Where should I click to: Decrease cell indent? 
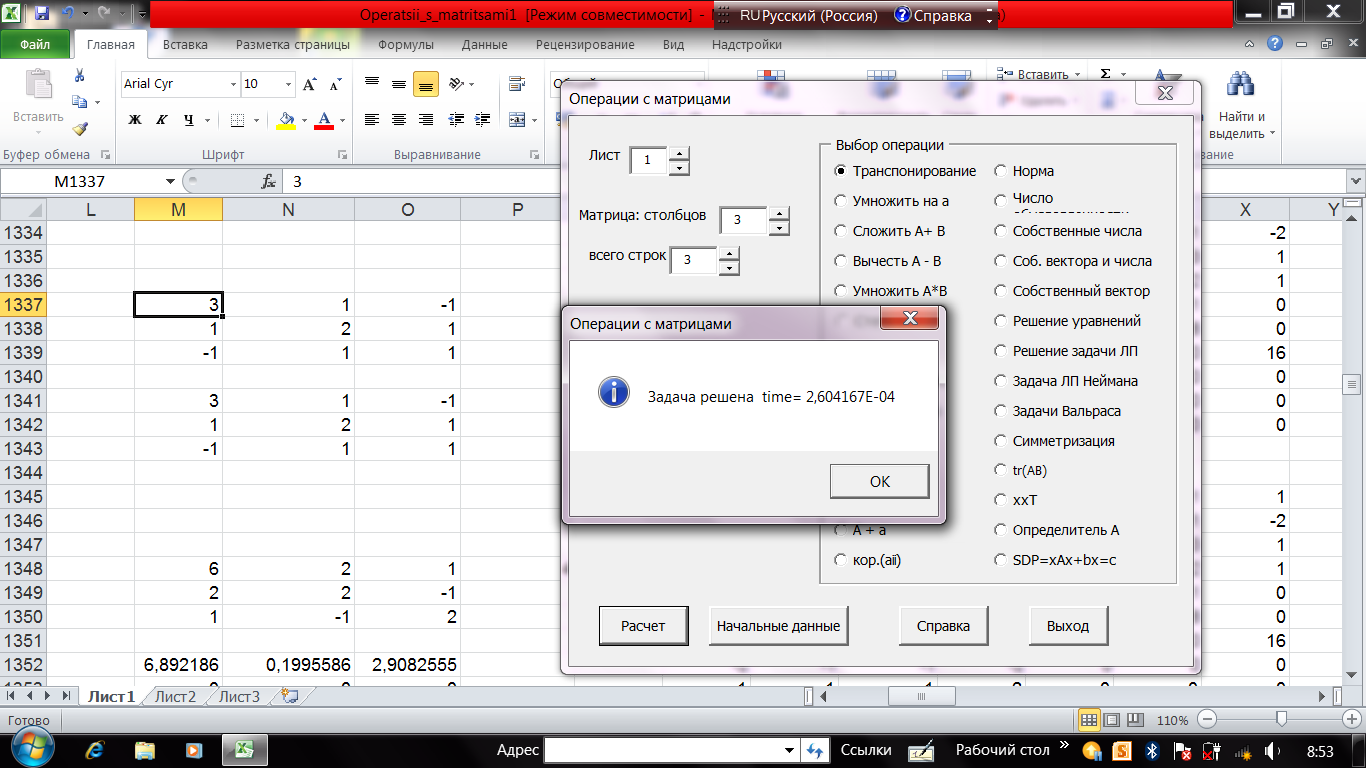pyautogui.click(x=457, y=120)
